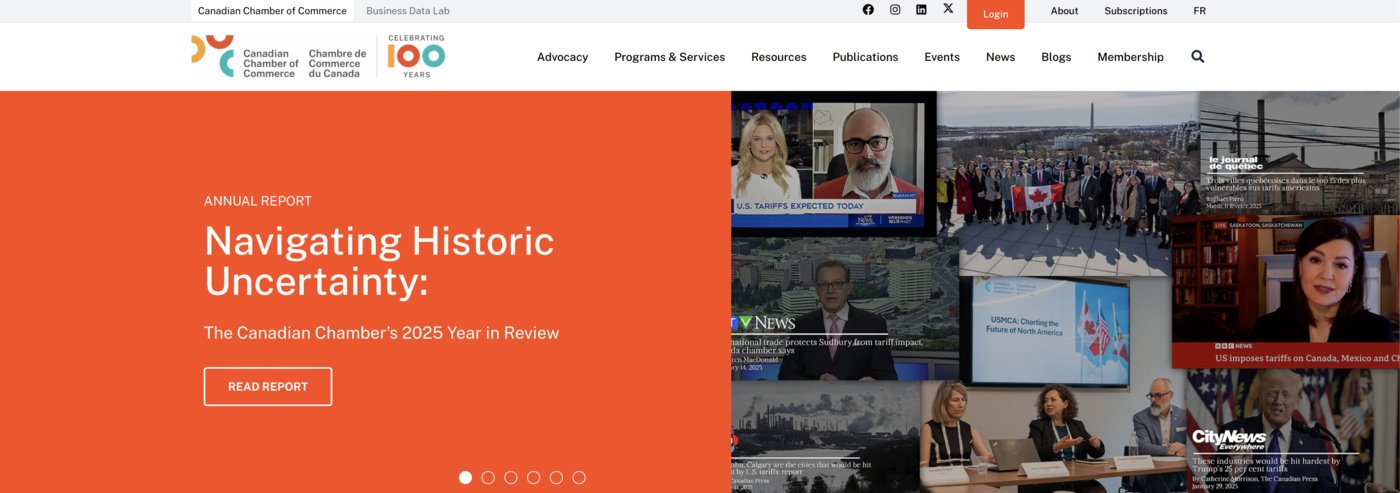Select the sixth carousel slide dot
1400x493 pixels.
[x=579, y=478]
